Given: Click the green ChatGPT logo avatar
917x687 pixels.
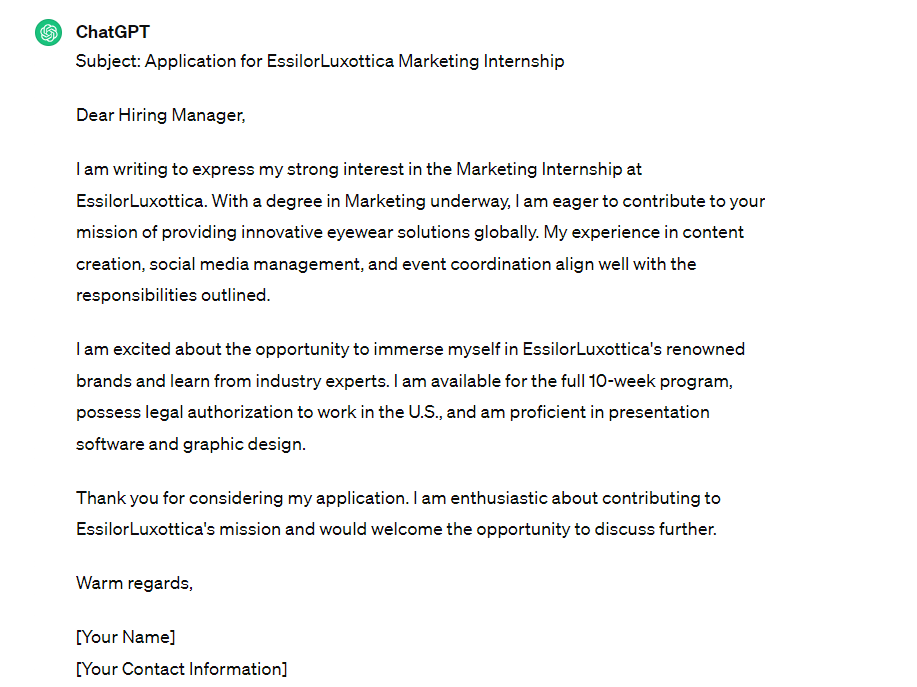Looking at the screenshot, I should point(49,32).
